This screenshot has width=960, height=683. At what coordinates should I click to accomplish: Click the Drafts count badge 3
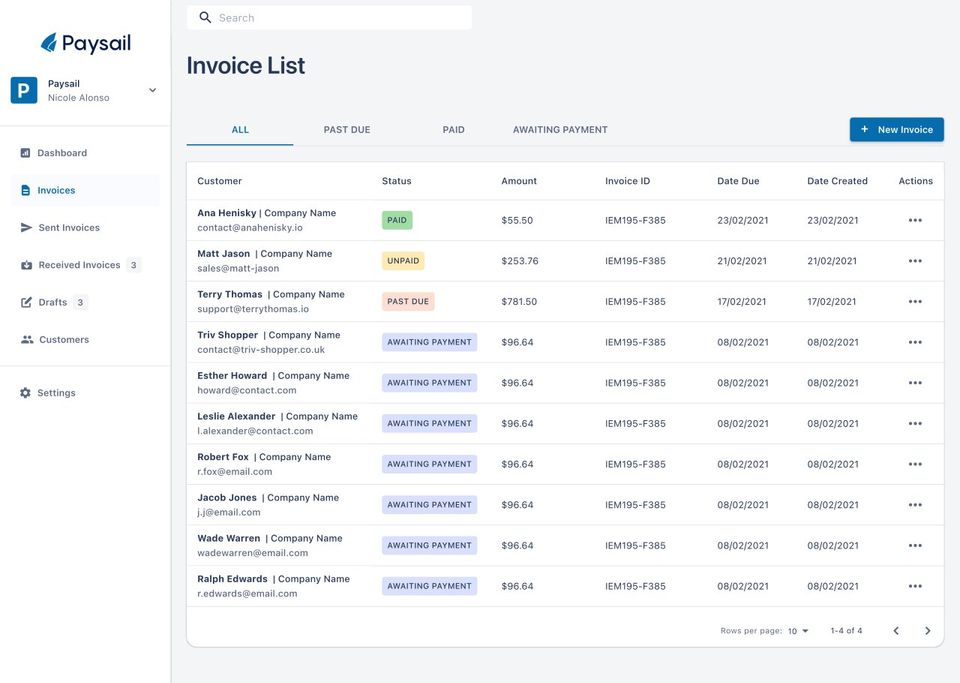coord(80,302)
